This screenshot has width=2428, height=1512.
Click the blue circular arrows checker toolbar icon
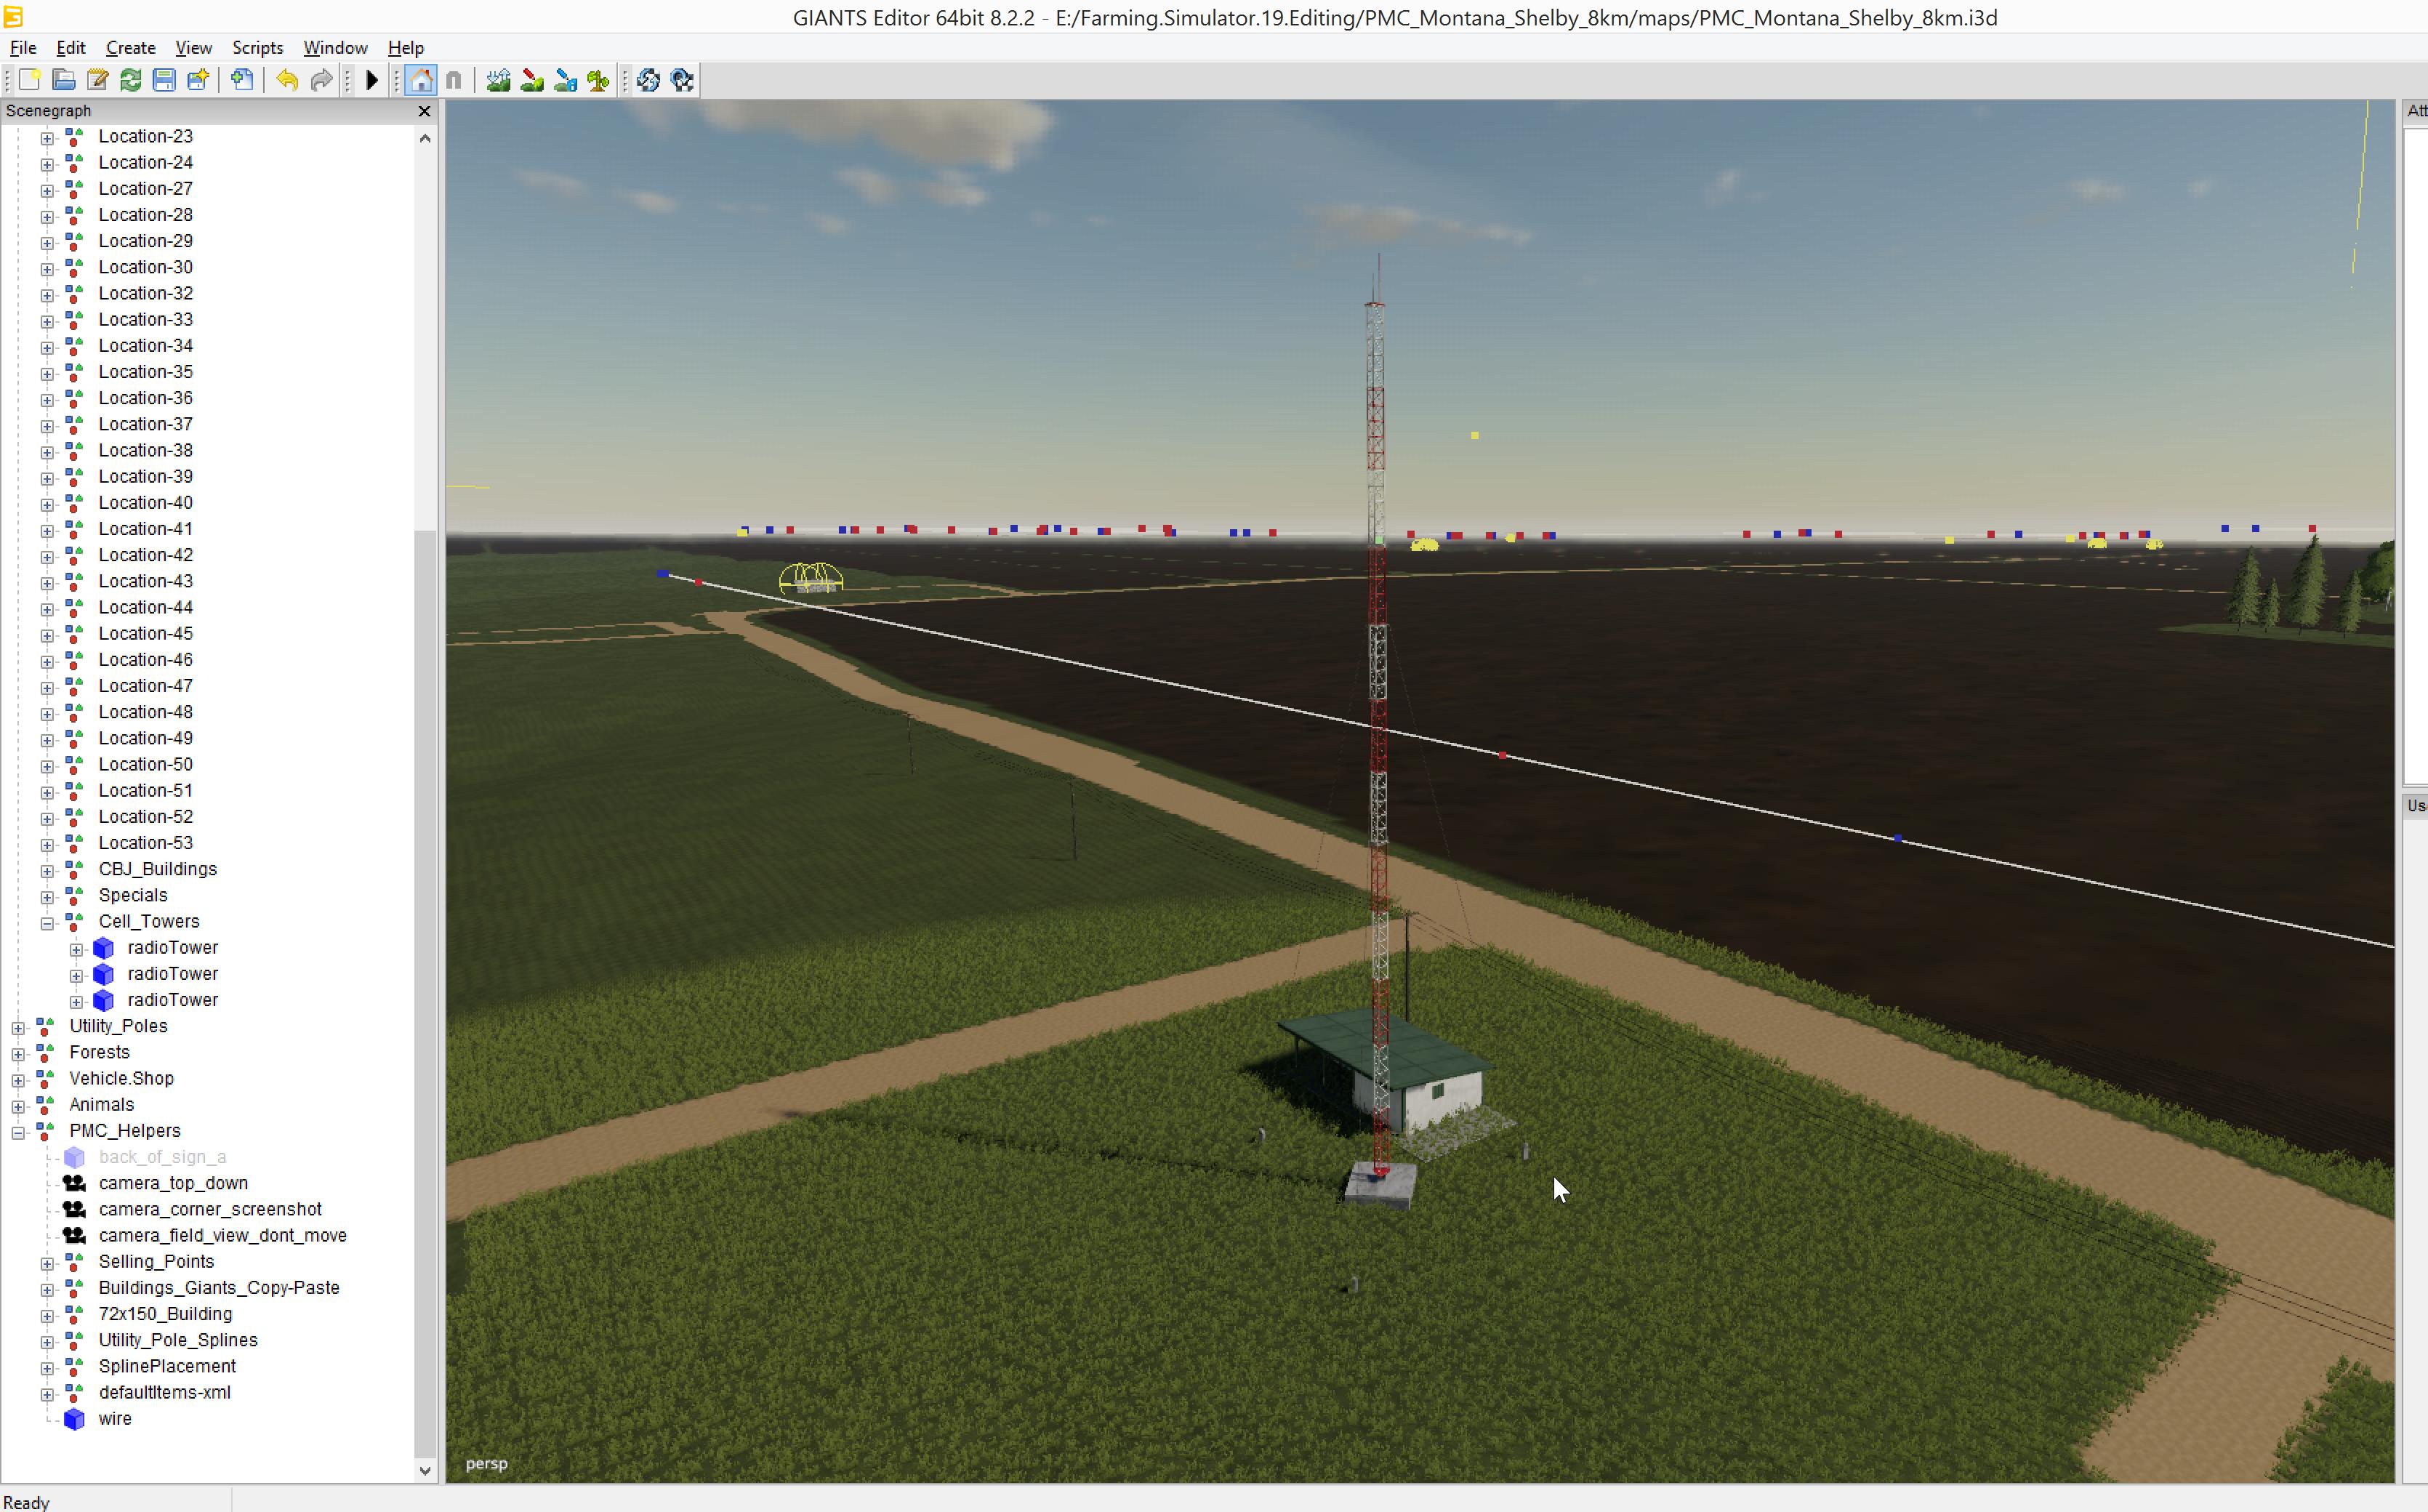click(x=648, y=80)
